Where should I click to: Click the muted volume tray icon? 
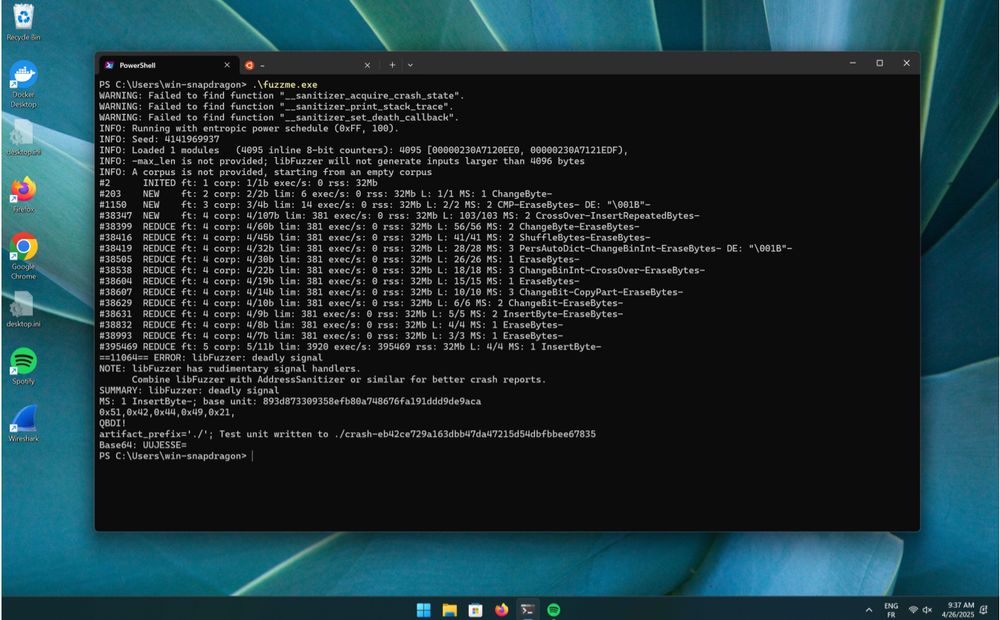pyautogui.click(x=927, y=610)
